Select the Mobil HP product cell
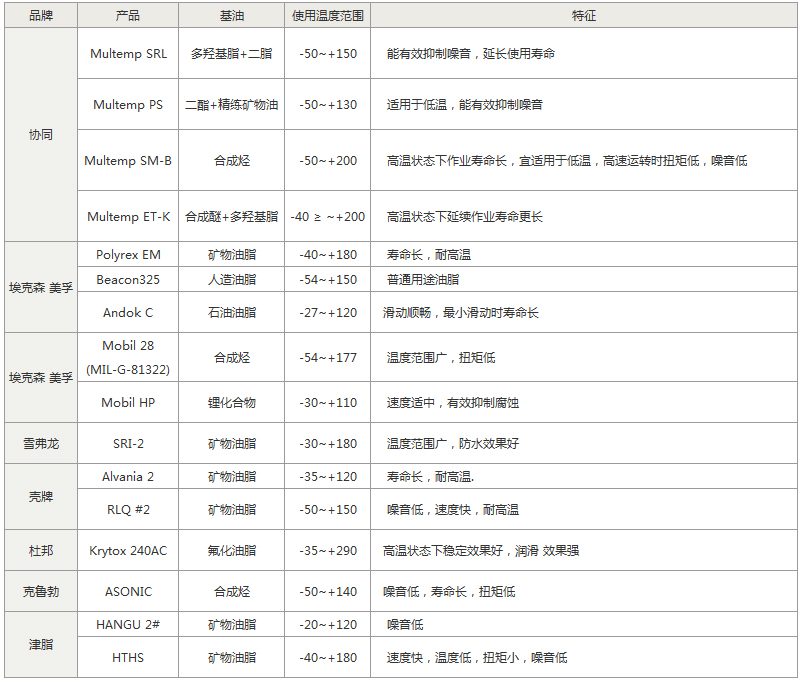This screenshot has width=800, height=682. 128,402
